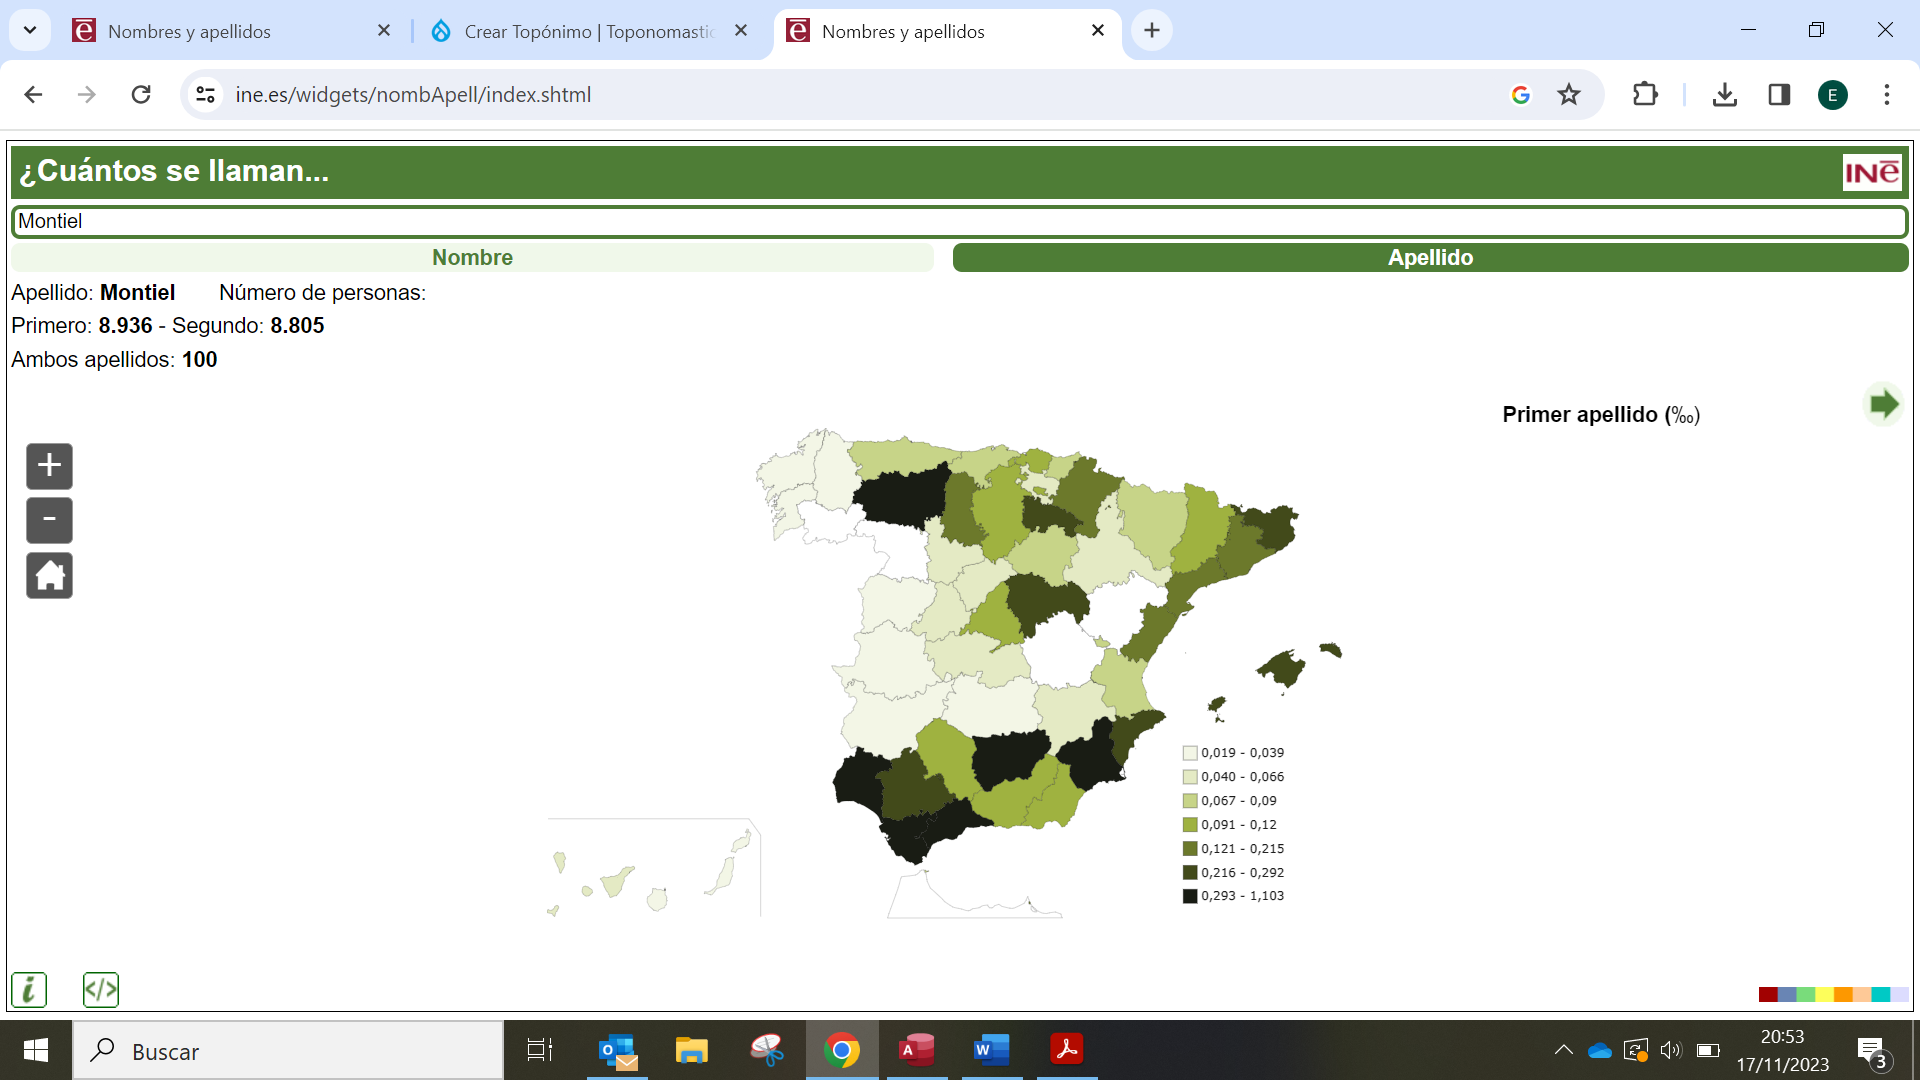Image resolution: width=1920 pixels, height=1080 pixels.
Task: Advance maps with the green arrow icon
Action: [x=1884, y=404]
